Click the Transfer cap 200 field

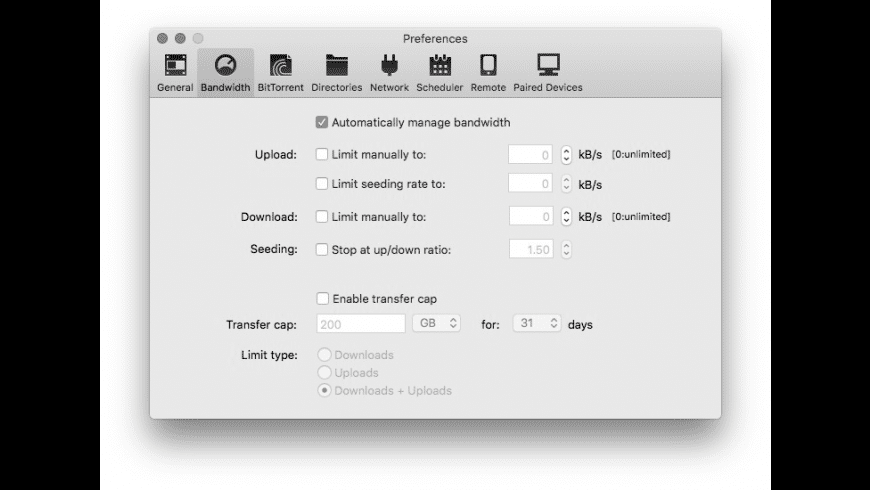361,324
